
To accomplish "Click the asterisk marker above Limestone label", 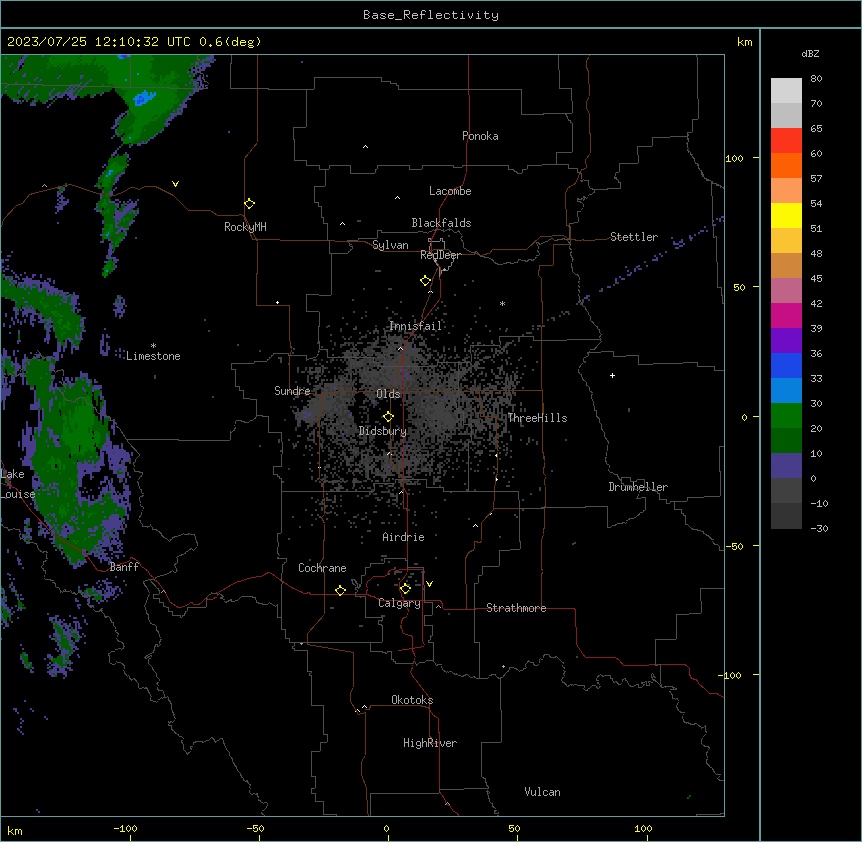I will (x=153, y=346).
